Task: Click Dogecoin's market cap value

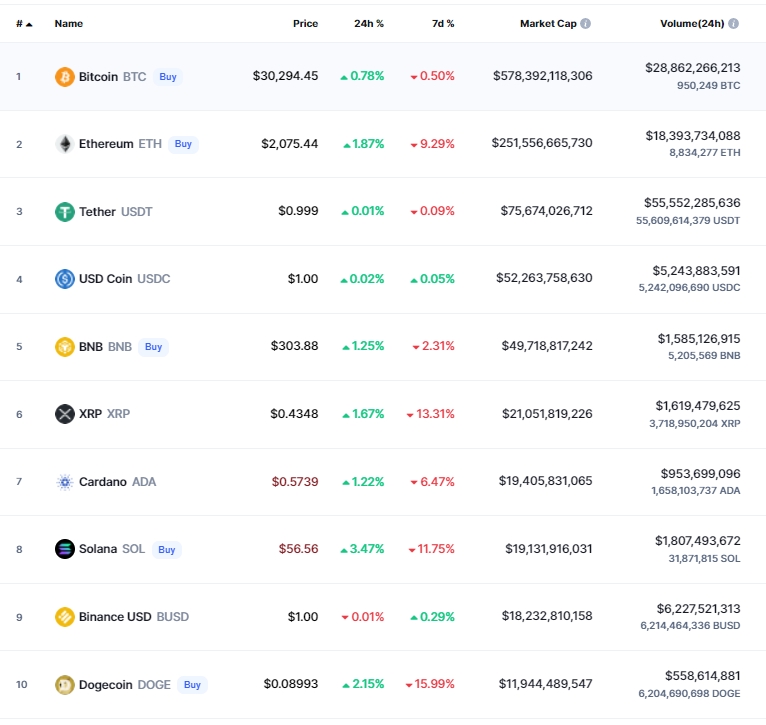Action: pyautogui.click(x=545, y=684)
